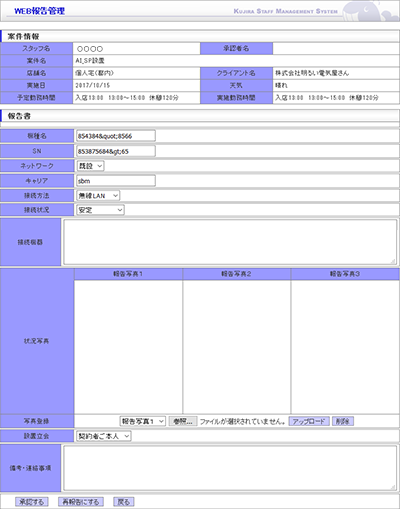Viewport: 400px width, 509px height.
Task: Select the 報告写真2 column header
Action: click(236, 274)
